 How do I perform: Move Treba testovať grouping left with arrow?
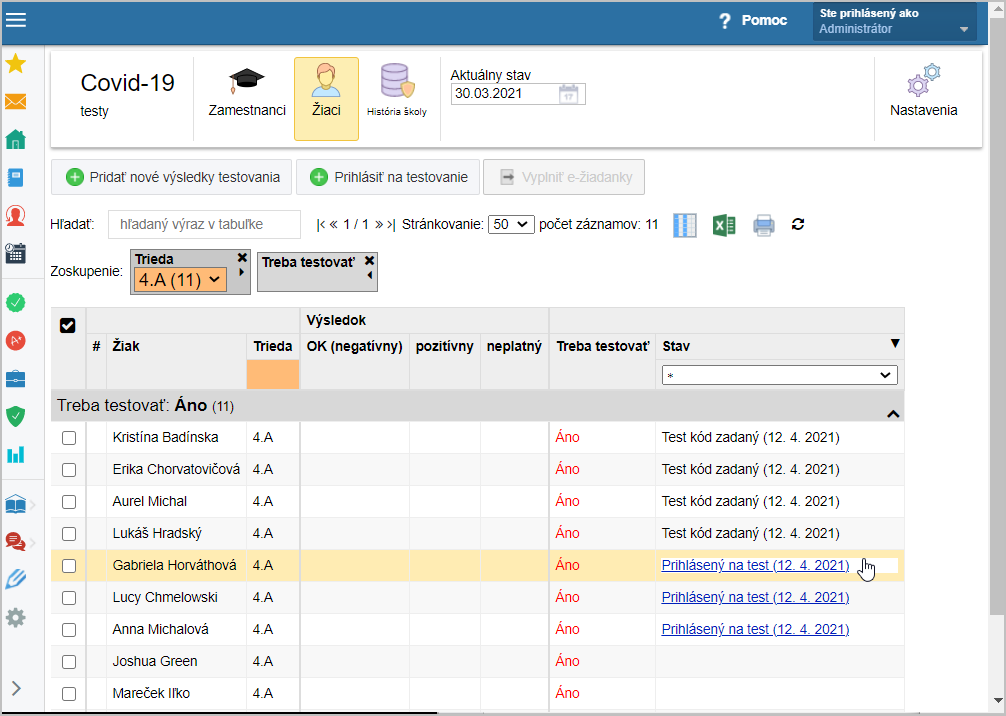coord(370,275)
